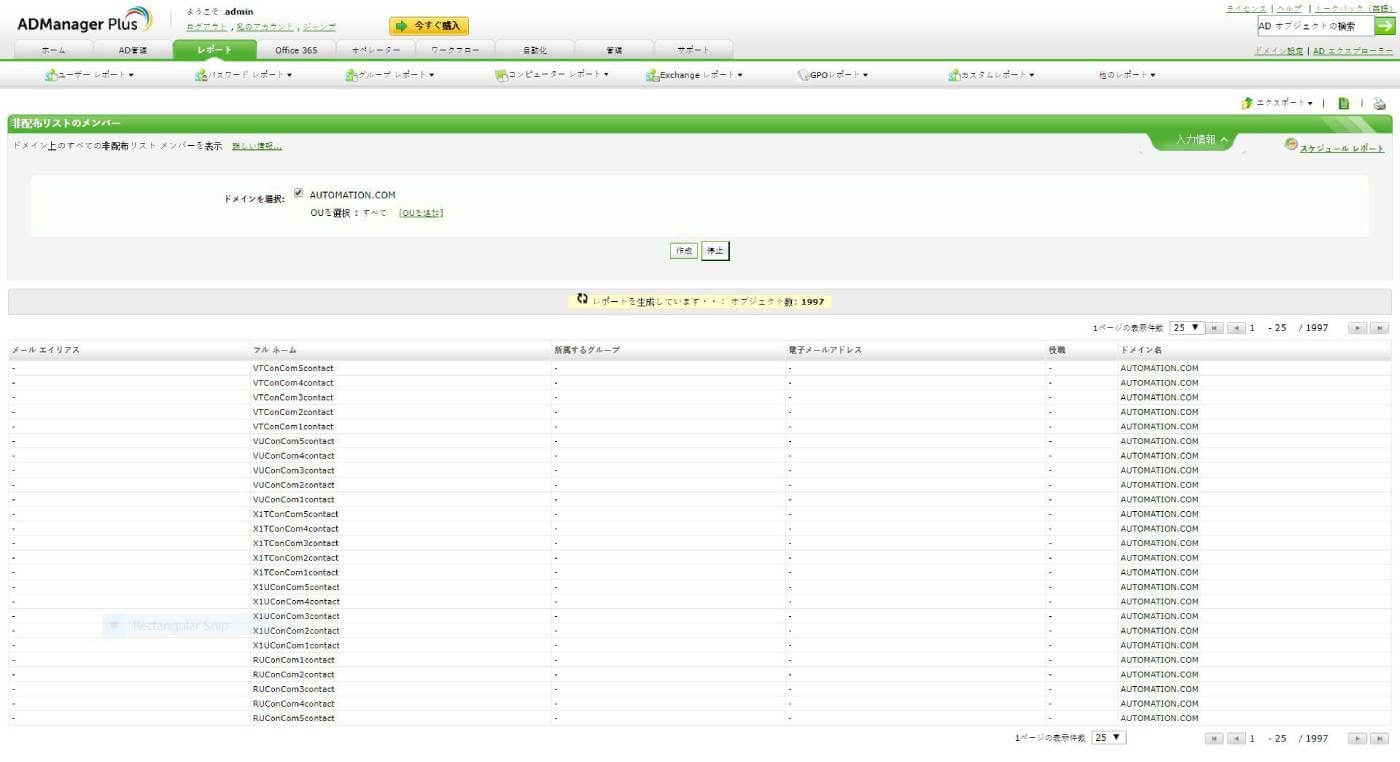
Task: Jump to last page in top pagination
Action: click(1380, 328)
